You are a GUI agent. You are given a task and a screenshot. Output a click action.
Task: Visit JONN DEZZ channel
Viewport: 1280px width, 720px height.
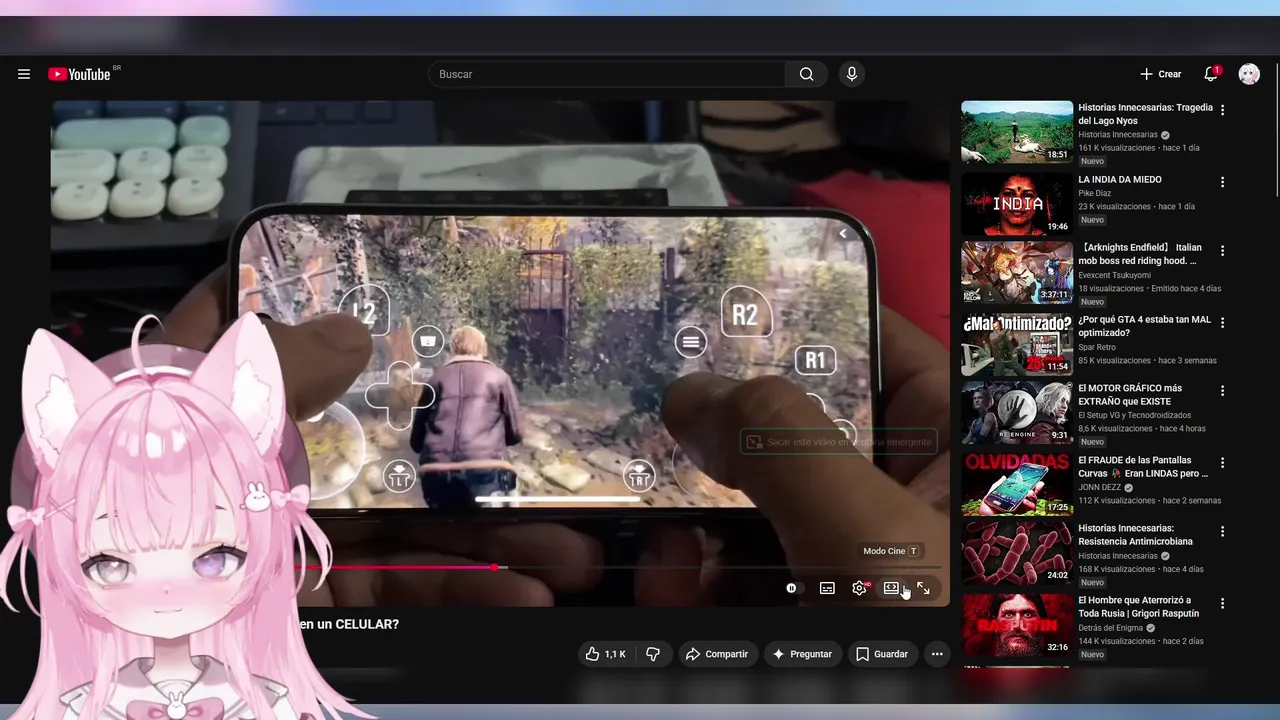[1100, 488]
